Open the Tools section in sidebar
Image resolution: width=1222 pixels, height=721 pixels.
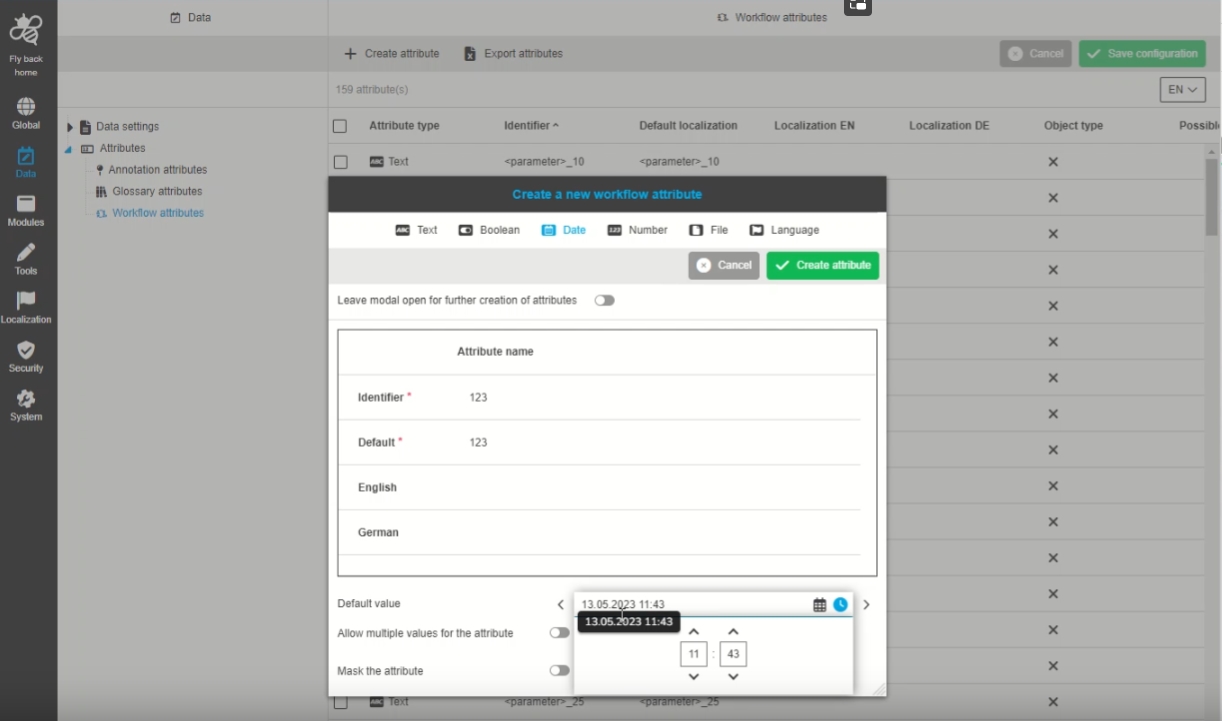coord(26,259)
